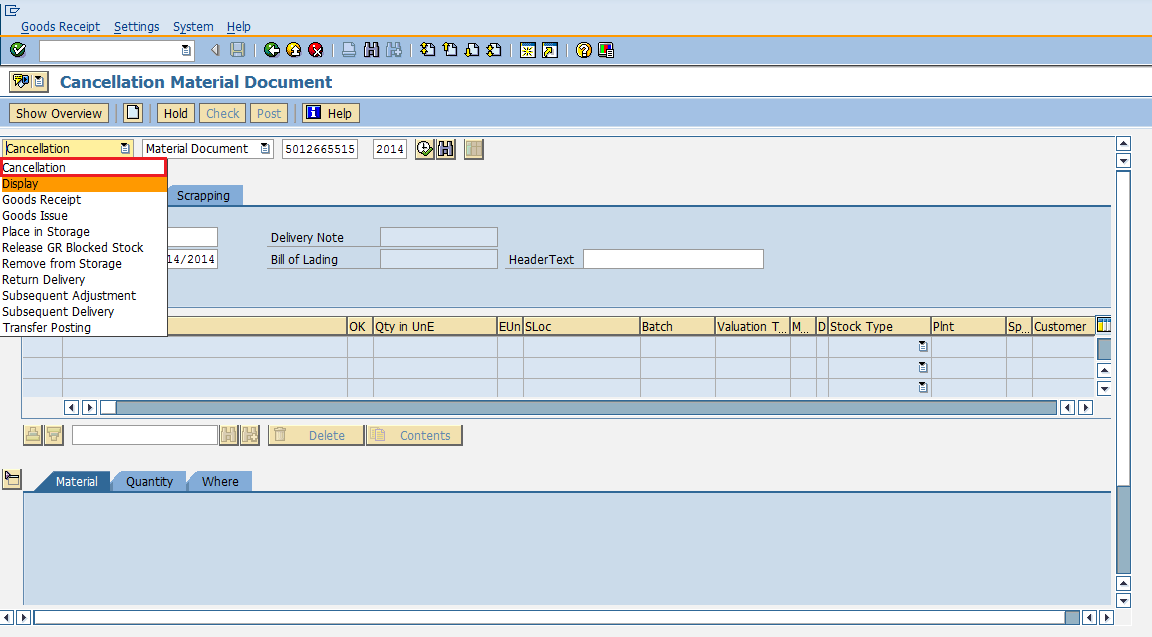Click the Delivery Note input field
The image size is (1152, 637).
tap(439, 237)
